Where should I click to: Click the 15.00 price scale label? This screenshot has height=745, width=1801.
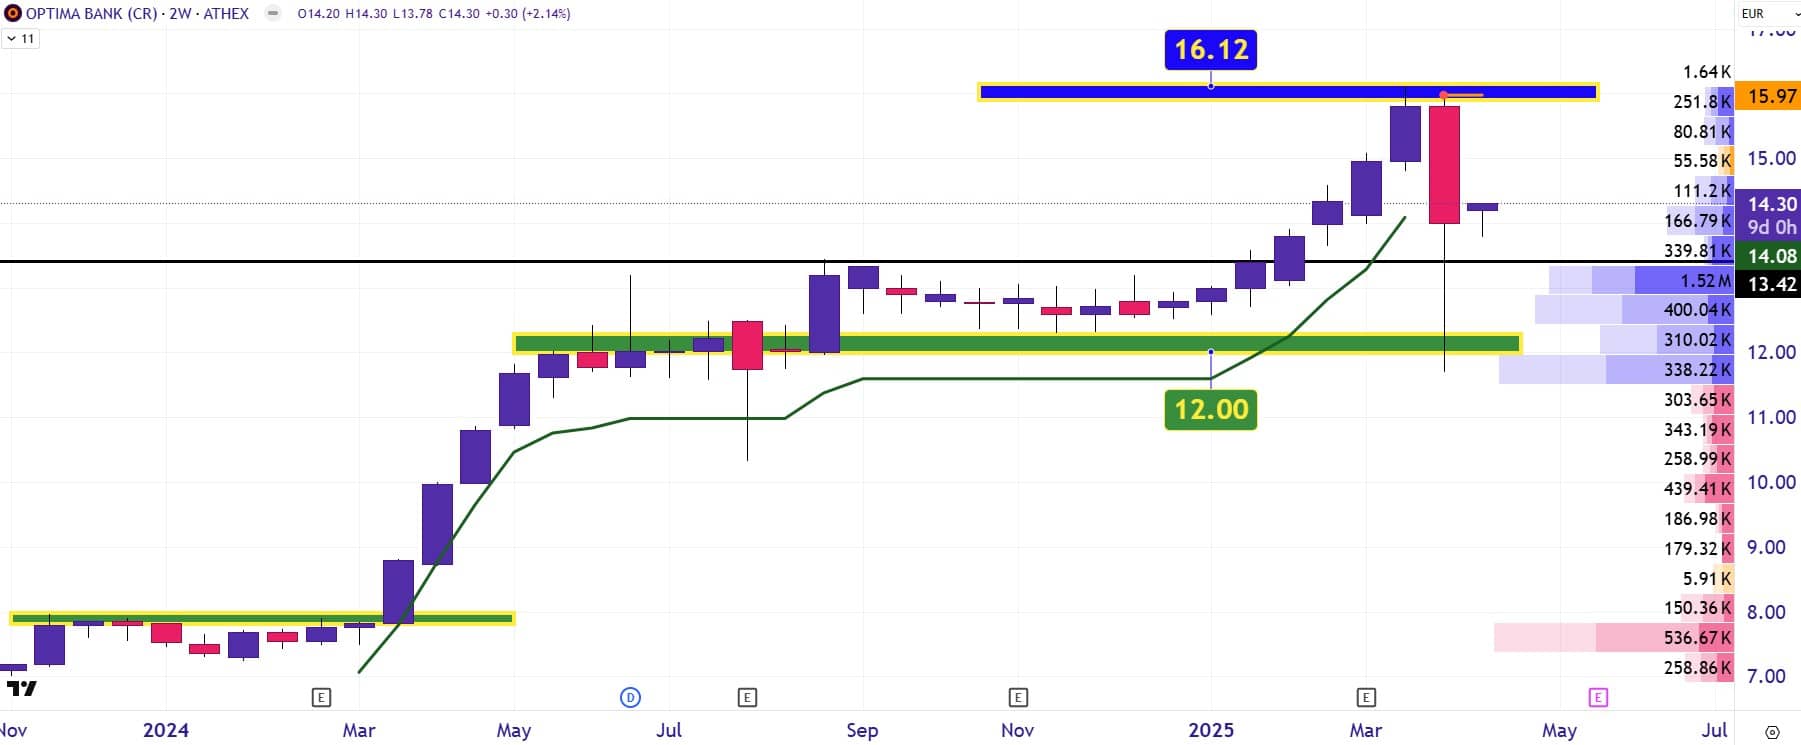1771,158
